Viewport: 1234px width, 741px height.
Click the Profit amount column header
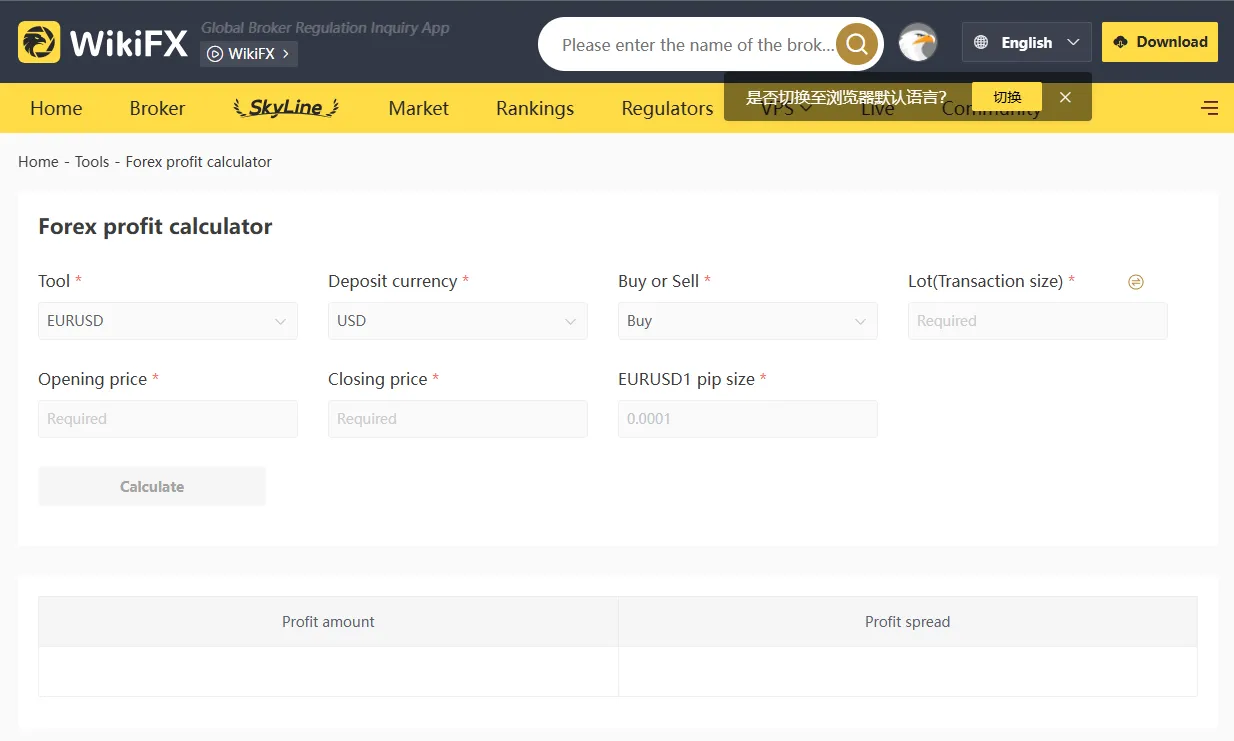point(328,622)
